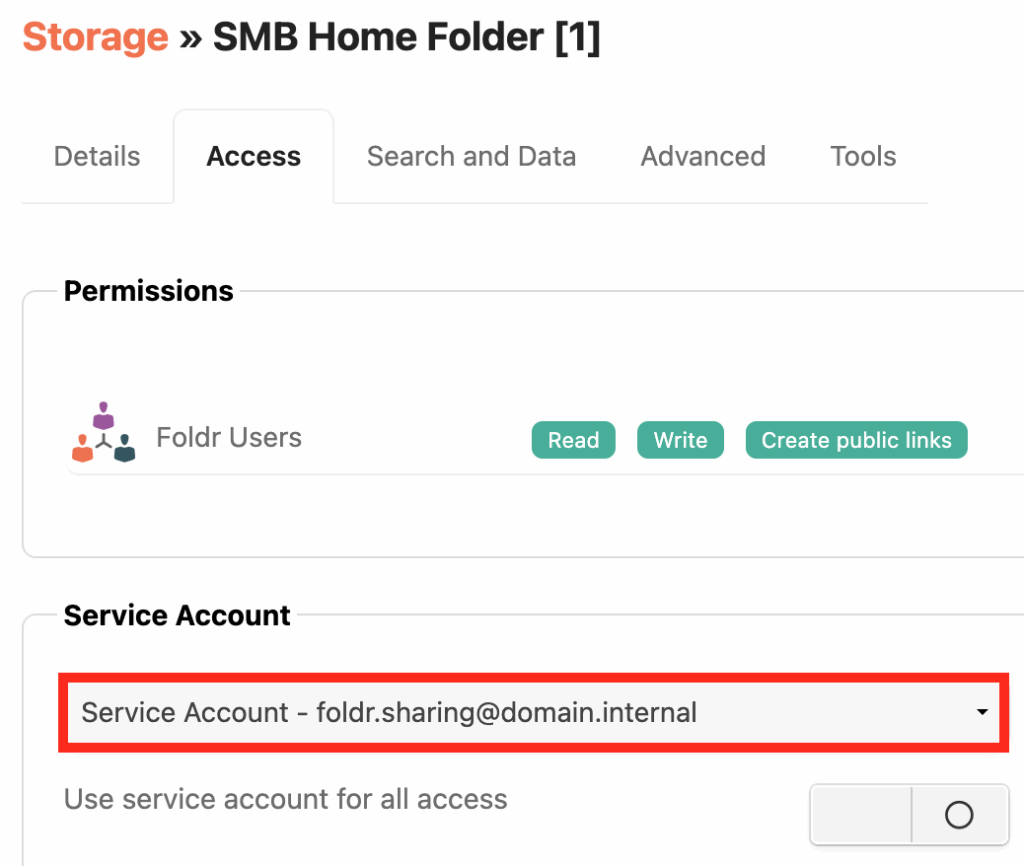Image resolution: width=1024 pixels, height=866 pixels.
Task: Select the Access tab
Action: click(253, 157)
